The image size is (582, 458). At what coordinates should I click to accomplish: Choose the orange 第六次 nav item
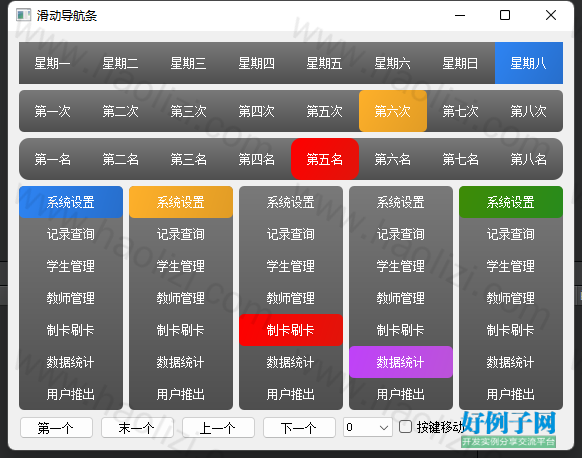point(393,111)
